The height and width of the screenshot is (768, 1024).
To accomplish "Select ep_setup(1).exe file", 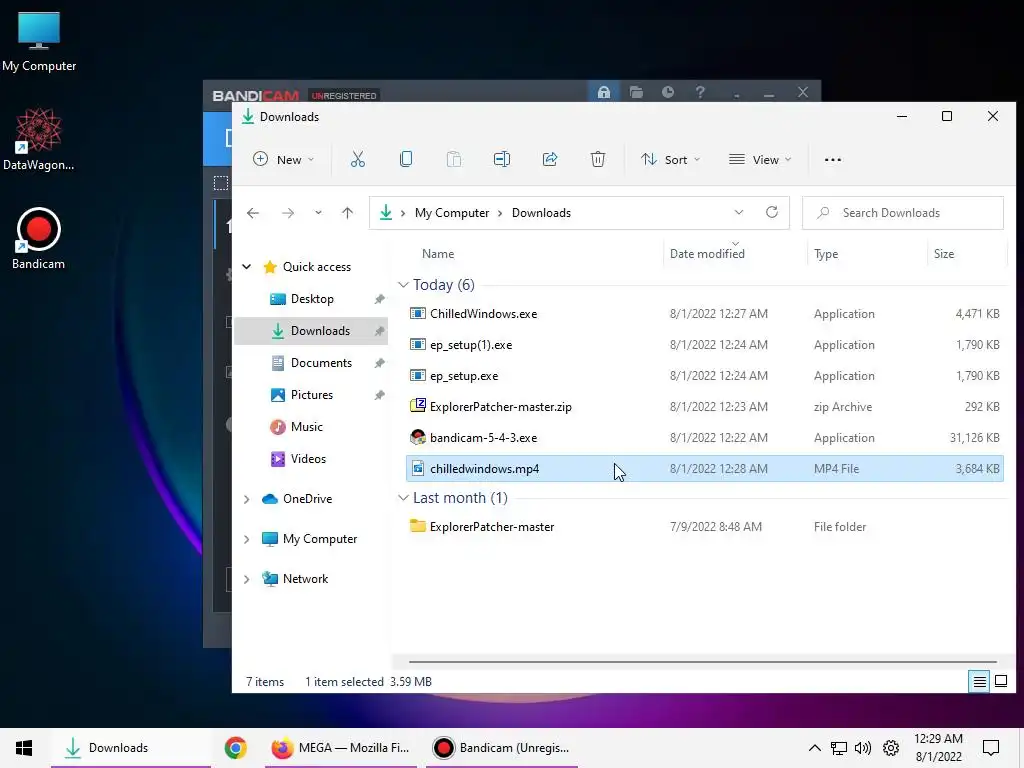I will [705, 345].
